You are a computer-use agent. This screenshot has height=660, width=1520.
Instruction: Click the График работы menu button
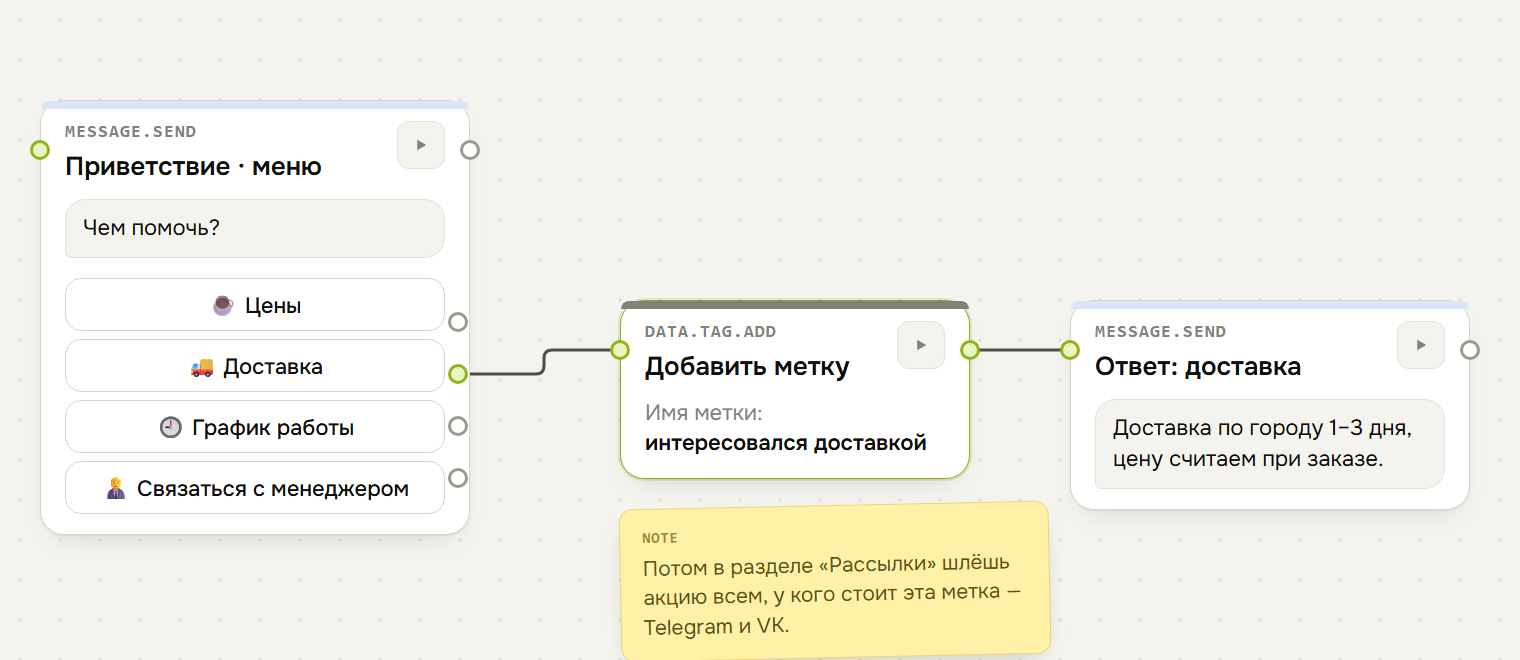255,427
